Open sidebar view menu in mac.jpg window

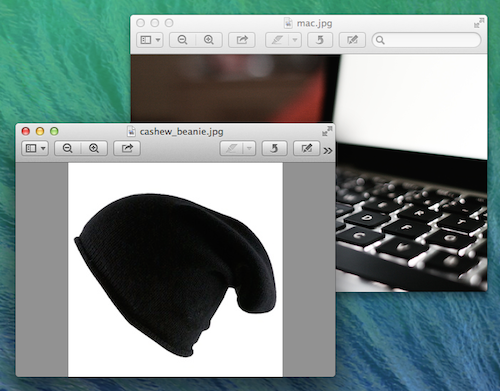tap(150, 40)
